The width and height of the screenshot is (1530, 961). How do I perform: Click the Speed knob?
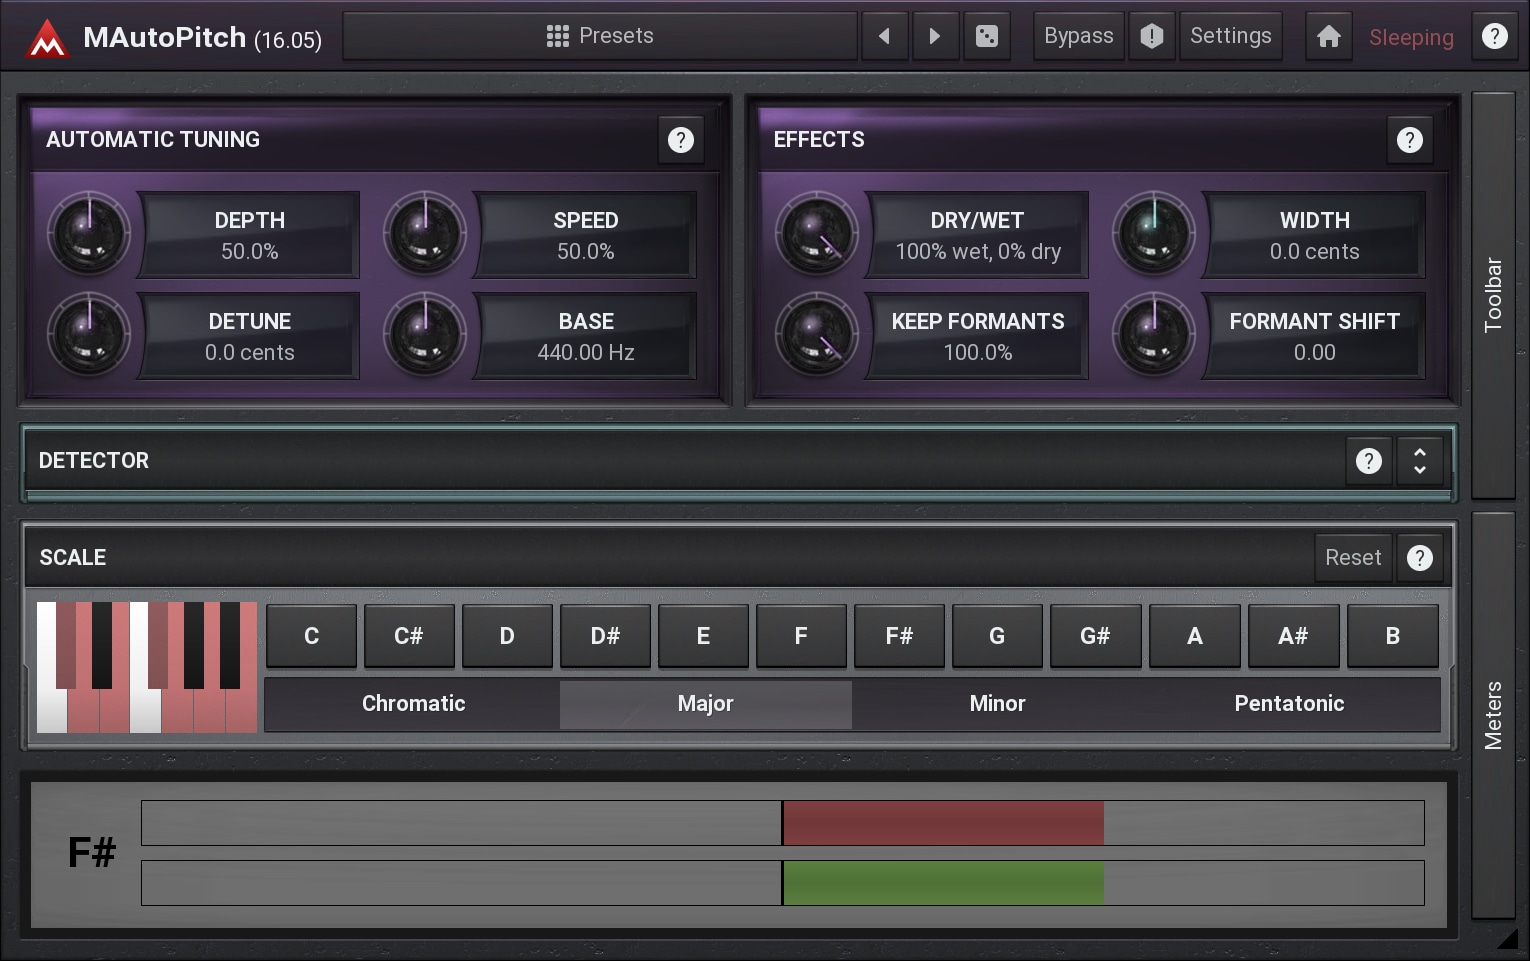point(425,234)
